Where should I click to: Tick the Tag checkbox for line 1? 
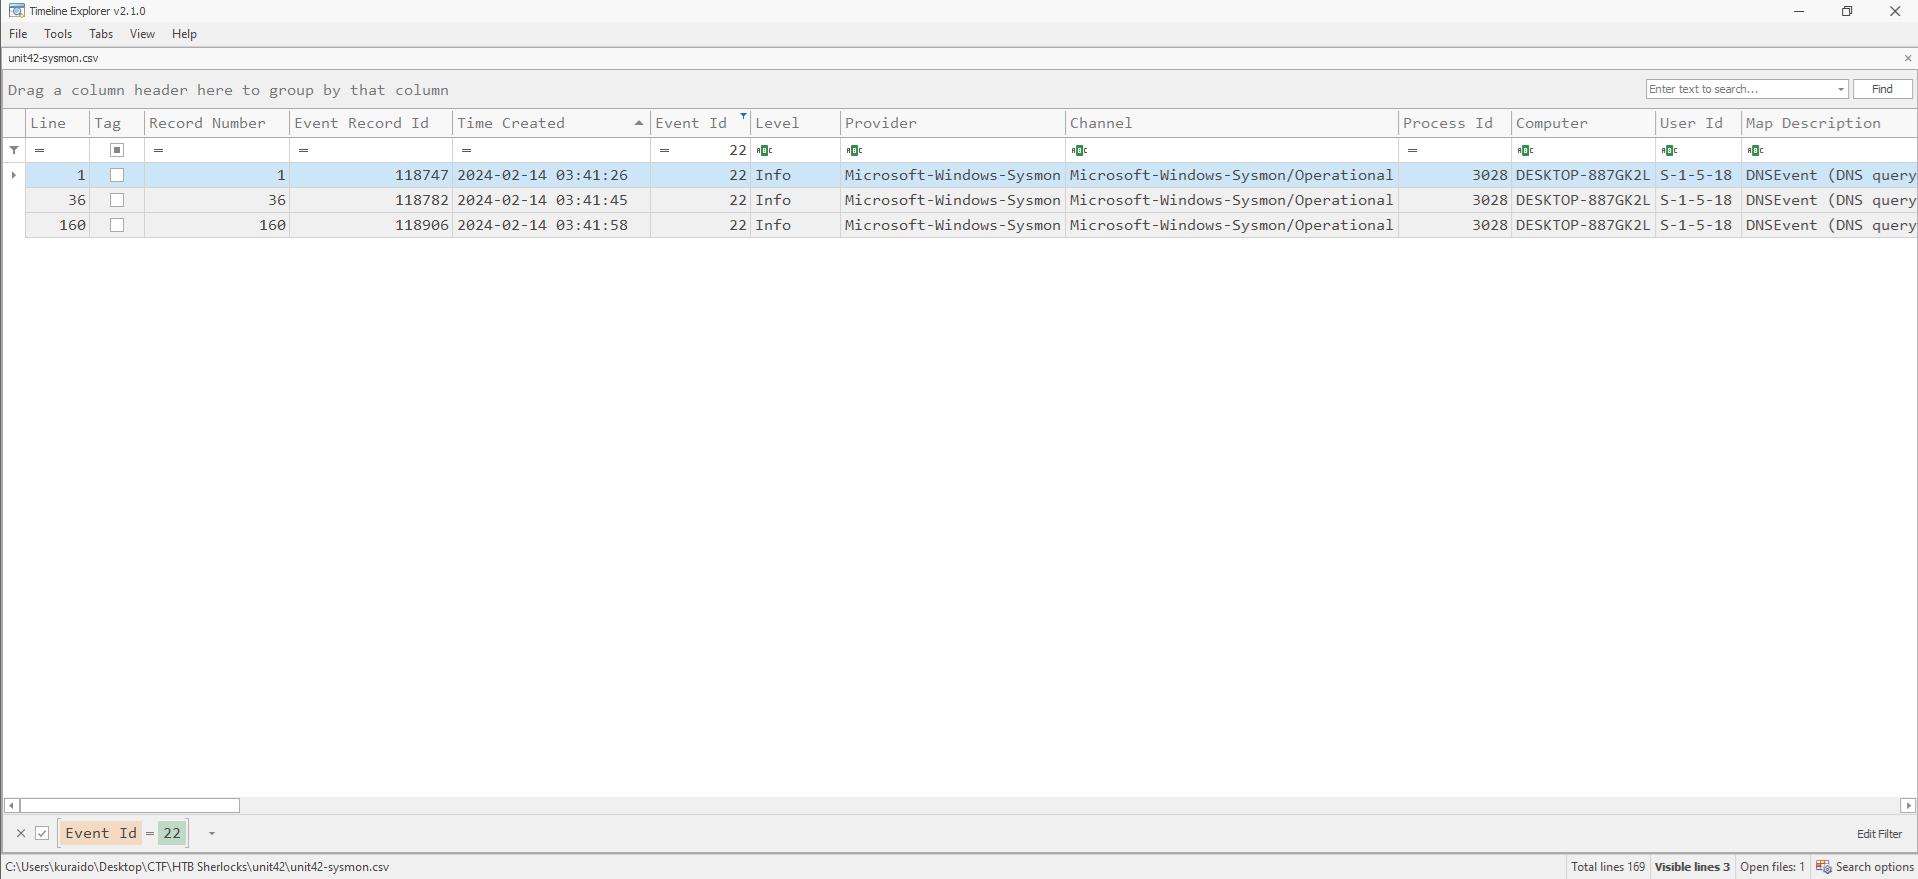[117, 175]
